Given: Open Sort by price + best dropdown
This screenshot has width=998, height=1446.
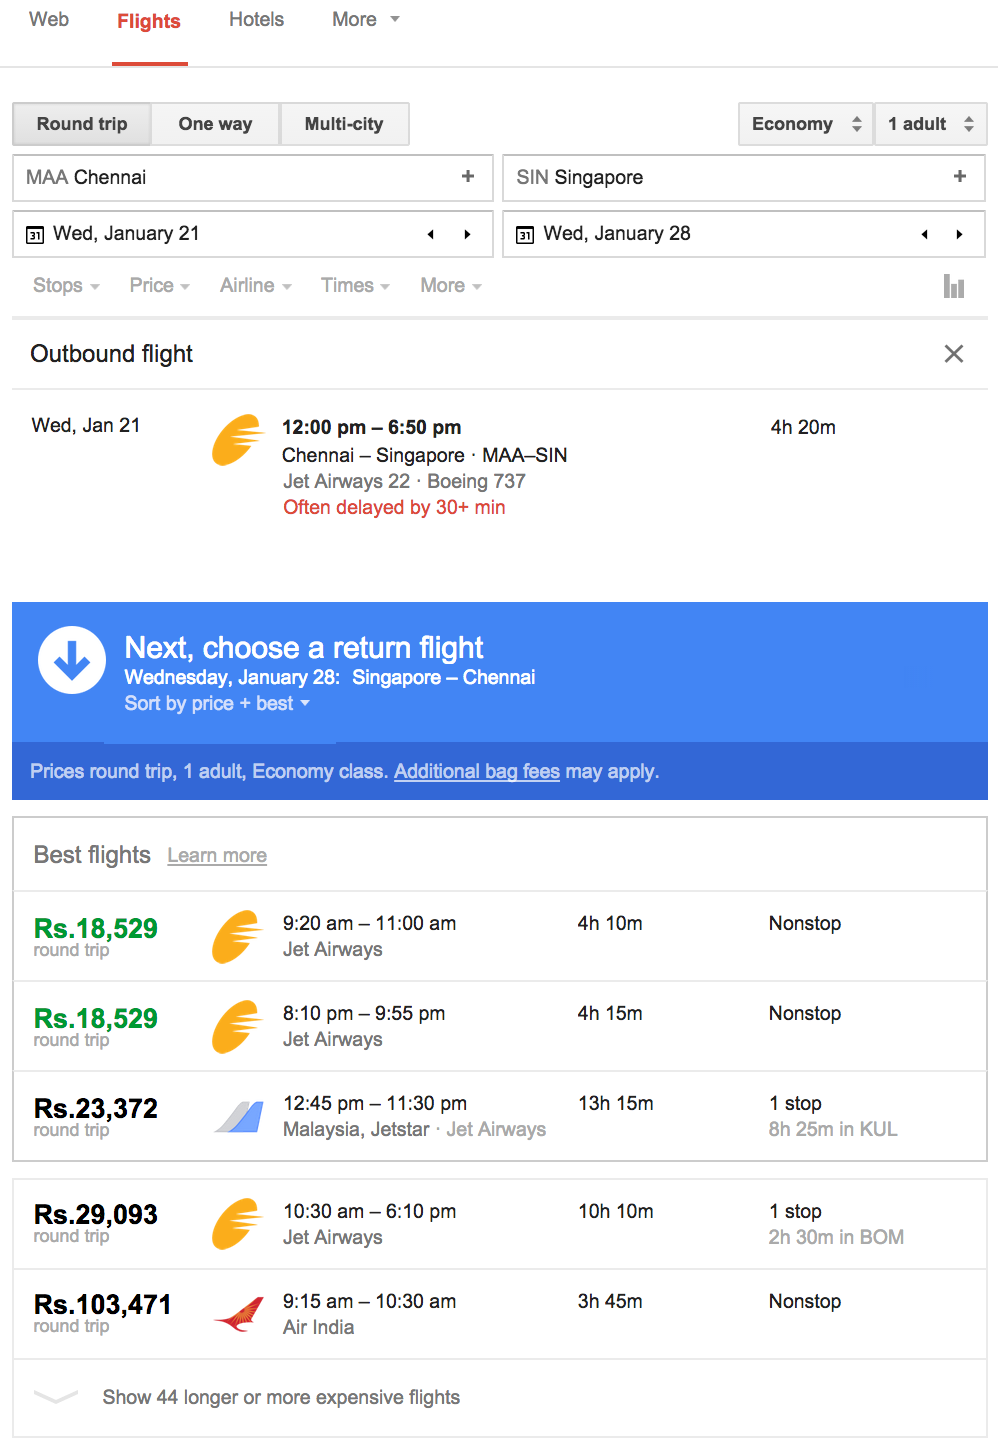Looking at the screenshot, I should tap(216, 704).
